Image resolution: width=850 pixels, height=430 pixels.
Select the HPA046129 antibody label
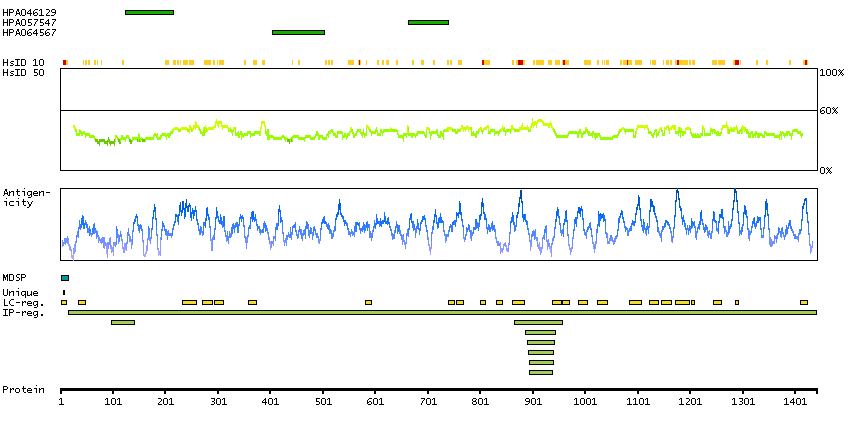tap(29, 12)
